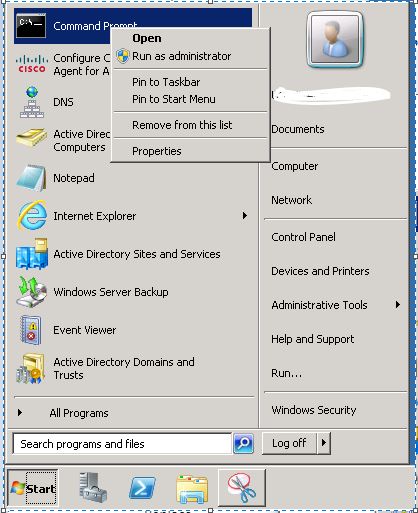
Task: Click Active Directory Sites and Services text
Action: pos(137,254)
